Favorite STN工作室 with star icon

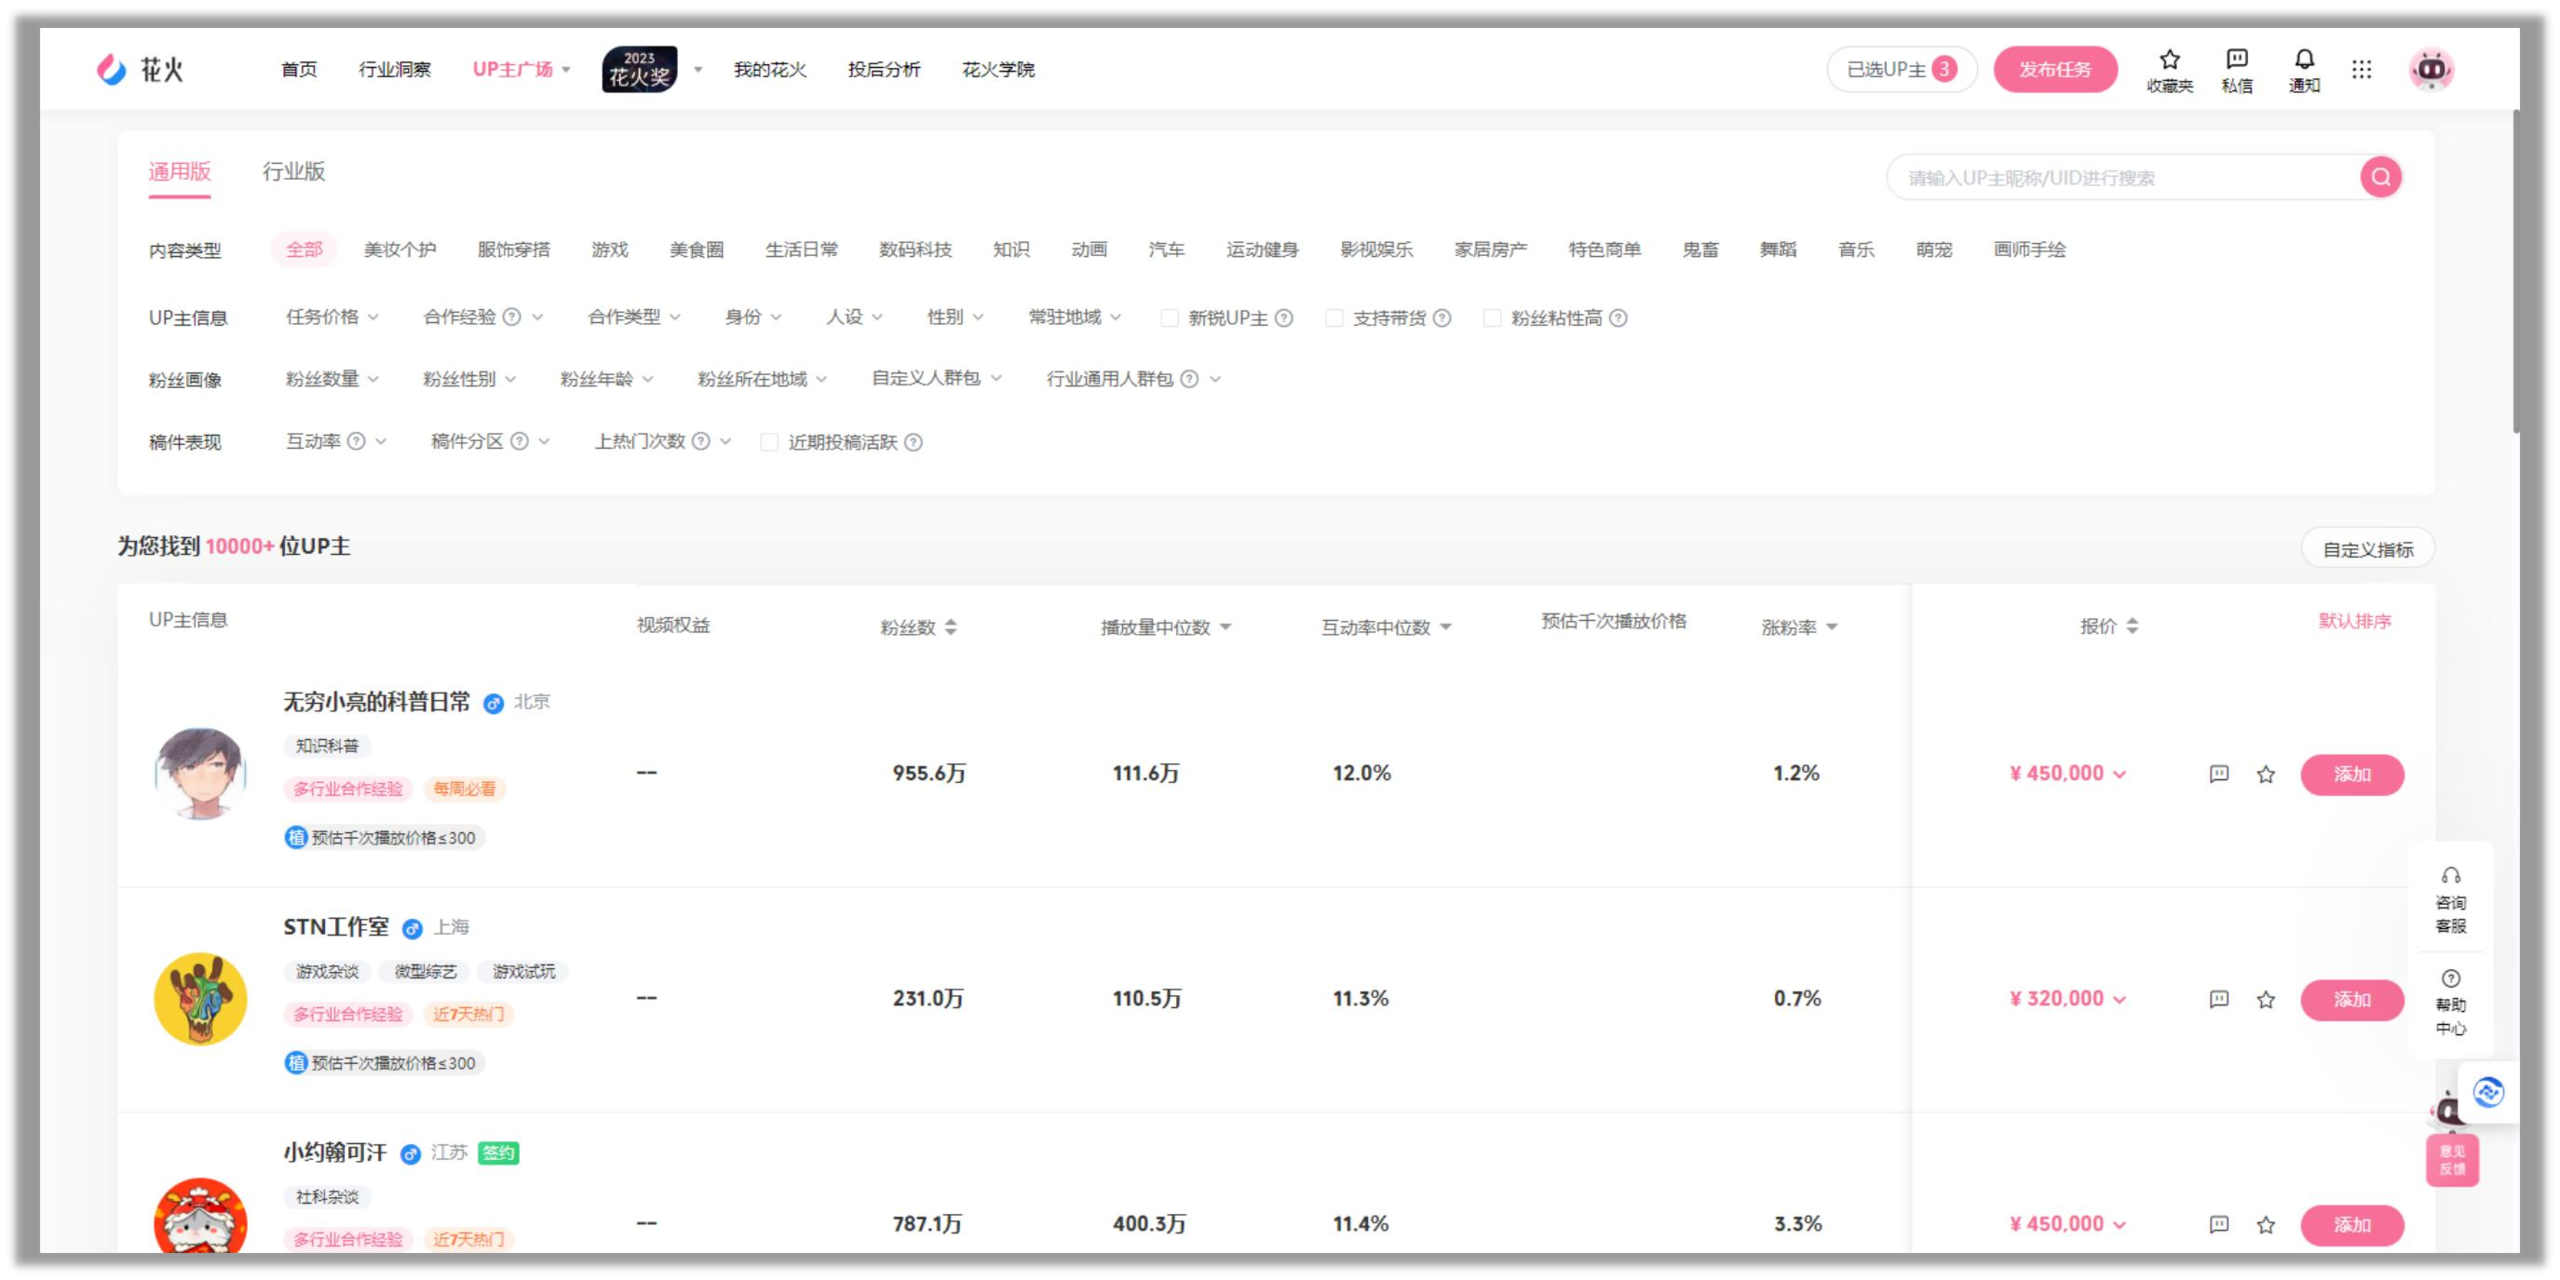click(2265, 999)
